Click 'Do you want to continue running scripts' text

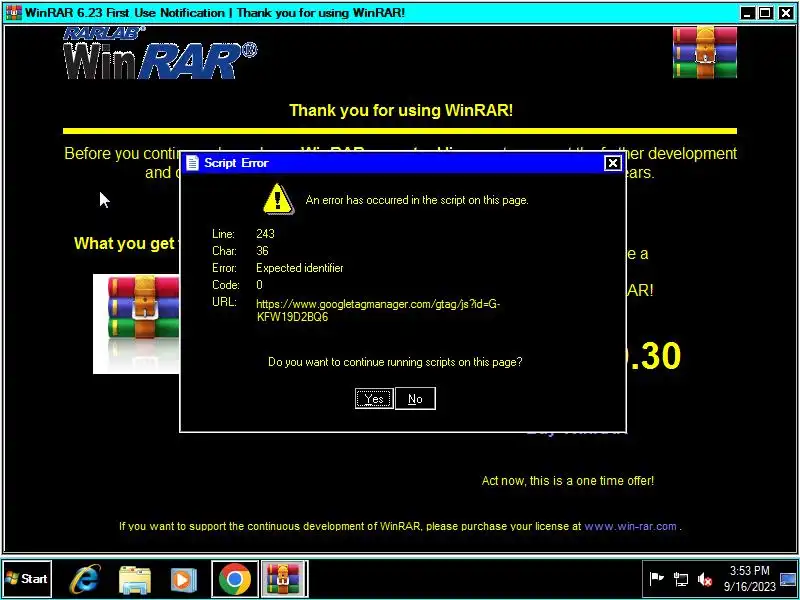click(395, 362)
